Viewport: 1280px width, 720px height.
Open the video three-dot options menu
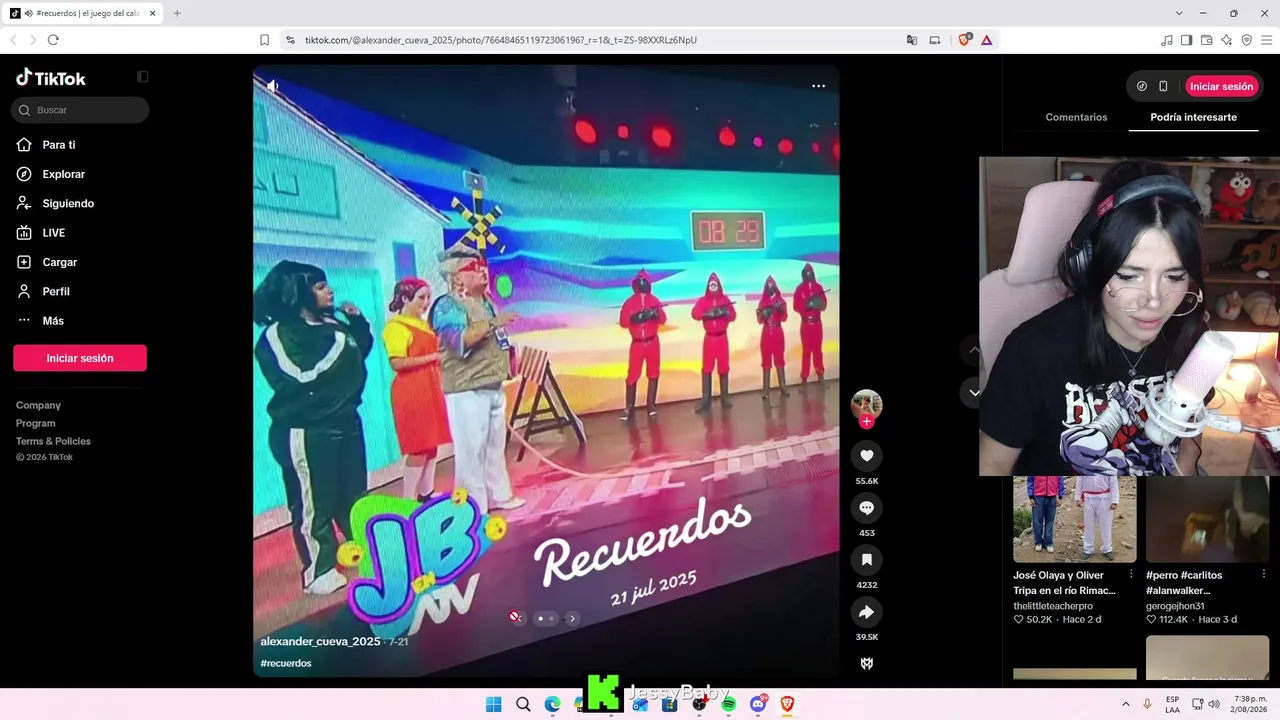pyautogui.click(x=818, y=86)
